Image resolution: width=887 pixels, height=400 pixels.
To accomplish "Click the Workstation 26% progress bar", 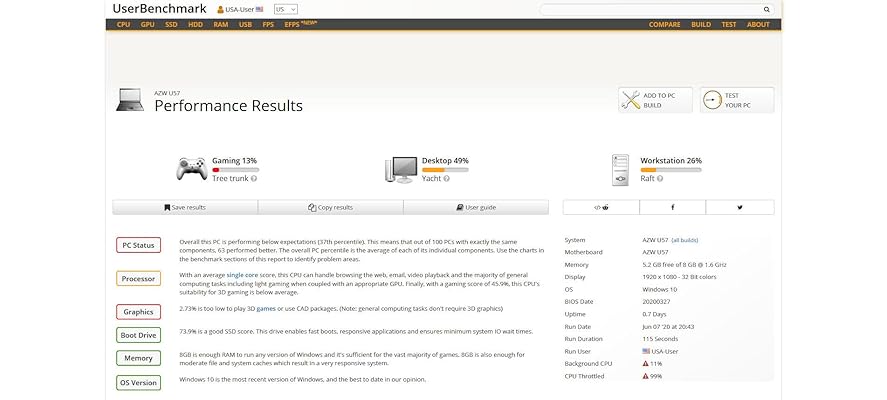I will pos(671,170).
